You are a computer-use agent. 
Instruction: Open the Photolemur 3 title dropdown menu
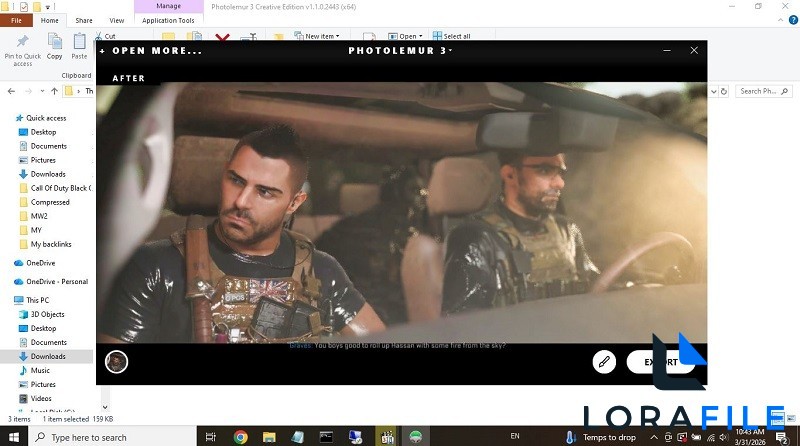(400, 50)
